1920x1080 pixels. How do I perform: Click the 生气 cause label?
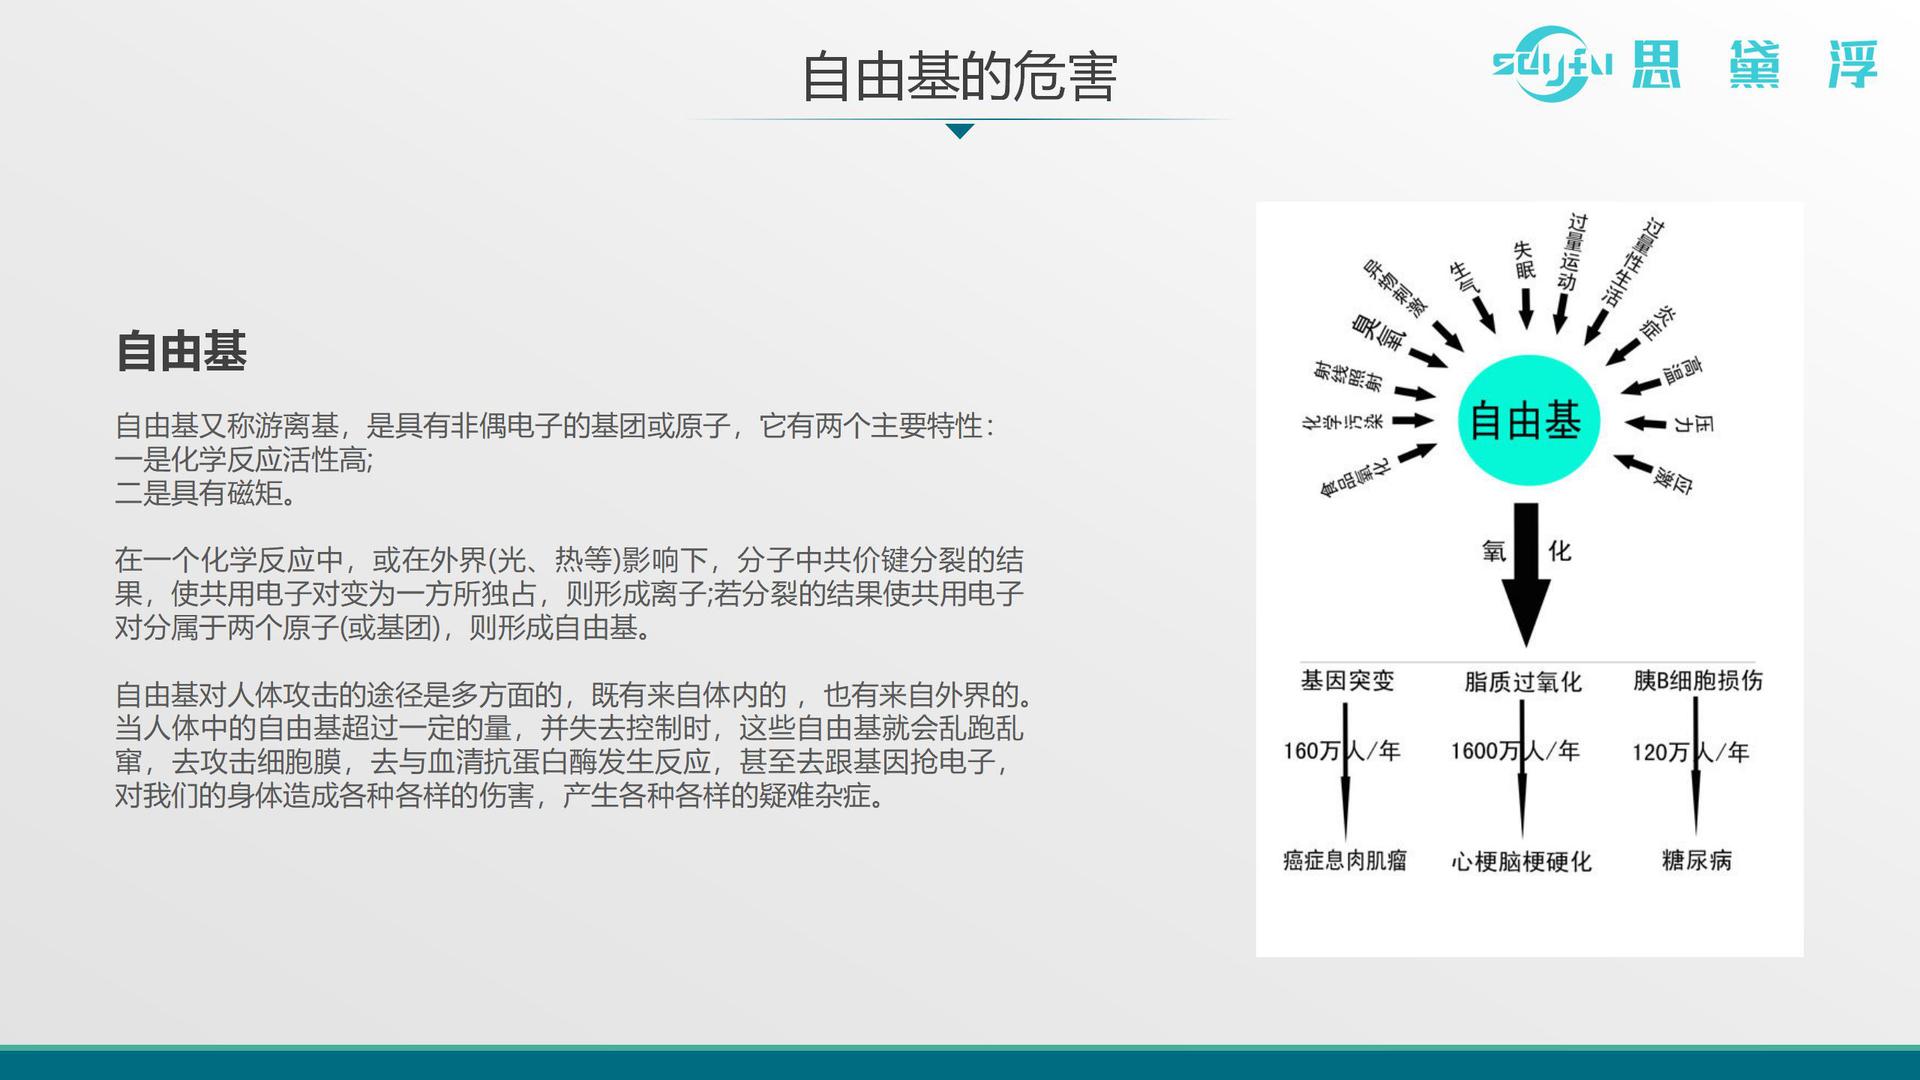pos(1464,277)
